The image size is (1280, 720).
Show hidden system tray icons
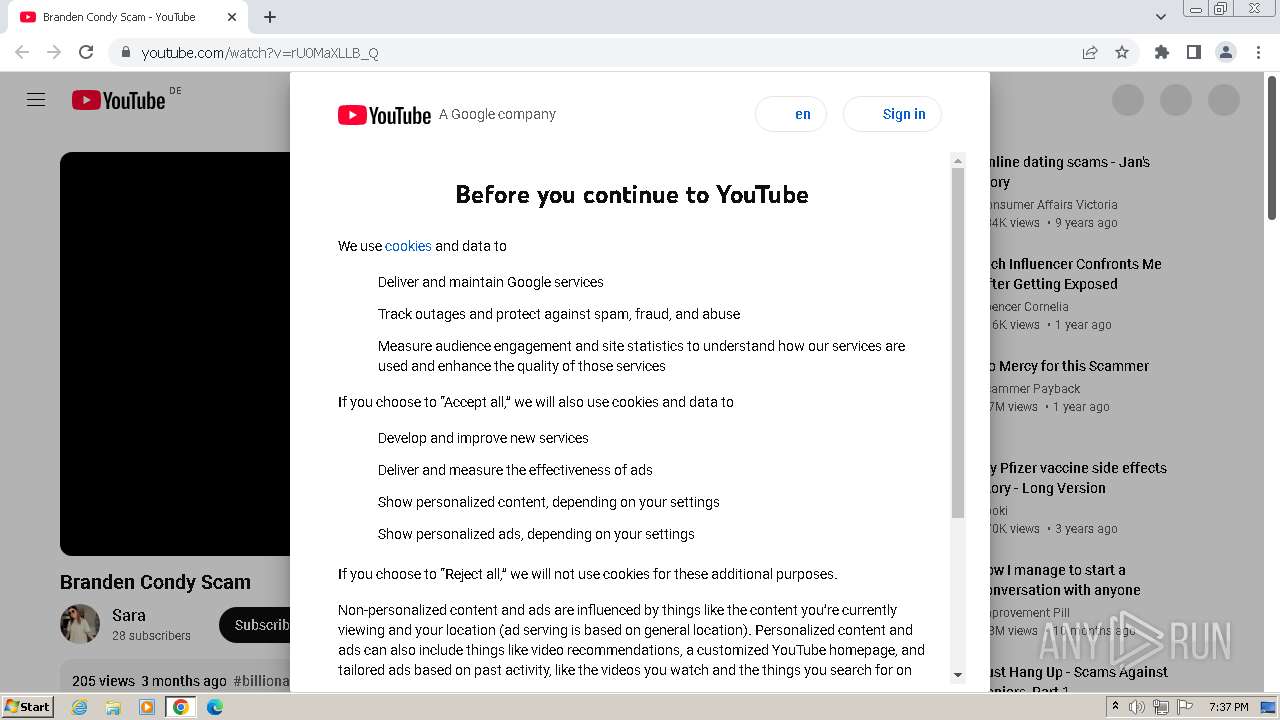coord(1115,706)
